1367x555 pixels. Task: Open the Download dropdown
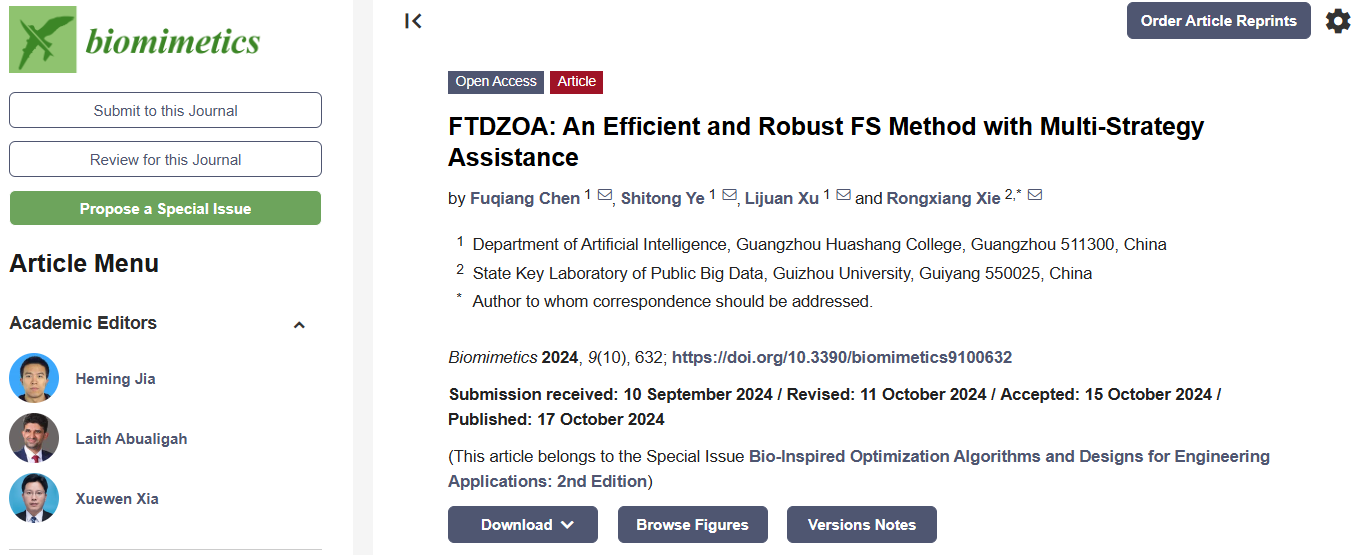pyautogui.click(x=522, y=525)
